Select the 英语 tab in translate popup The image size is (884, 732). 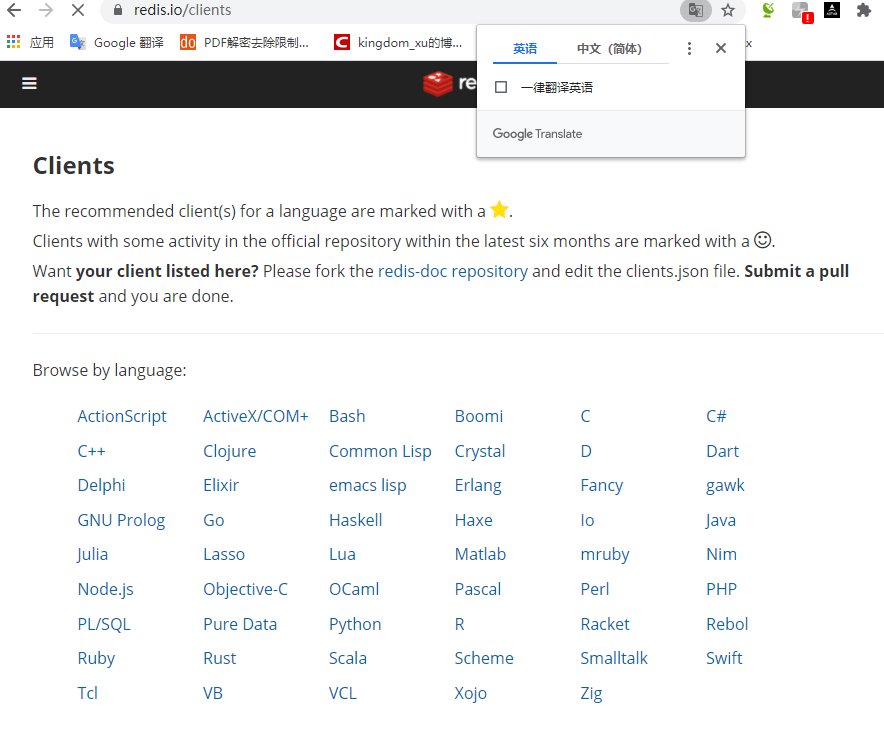coord(525,49)
